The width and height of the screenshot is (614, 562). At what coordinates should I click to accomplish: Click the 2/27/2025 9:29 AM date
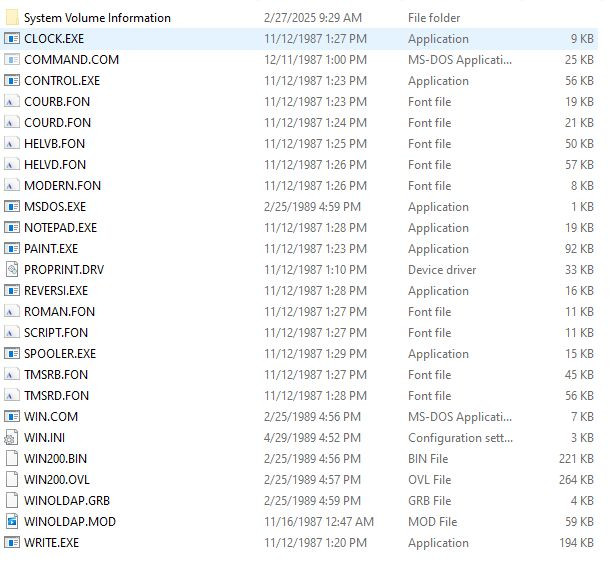[312, 18]
